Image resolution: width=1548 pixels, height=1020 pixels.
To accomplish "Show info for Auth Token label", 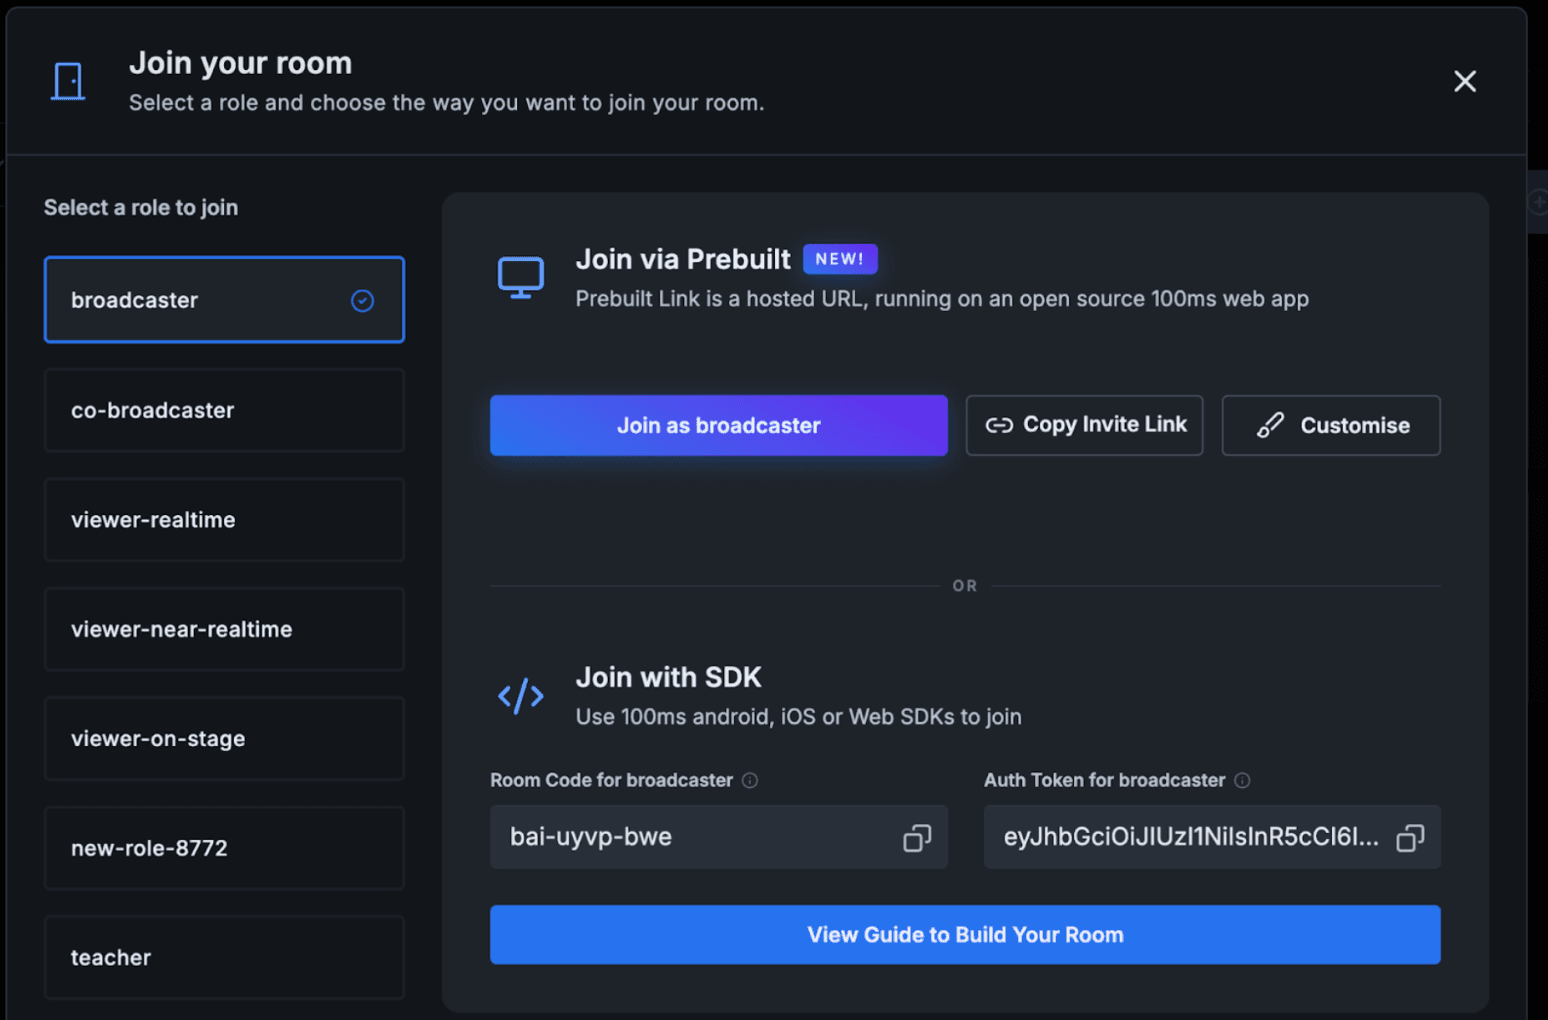I will (1242, 781).
